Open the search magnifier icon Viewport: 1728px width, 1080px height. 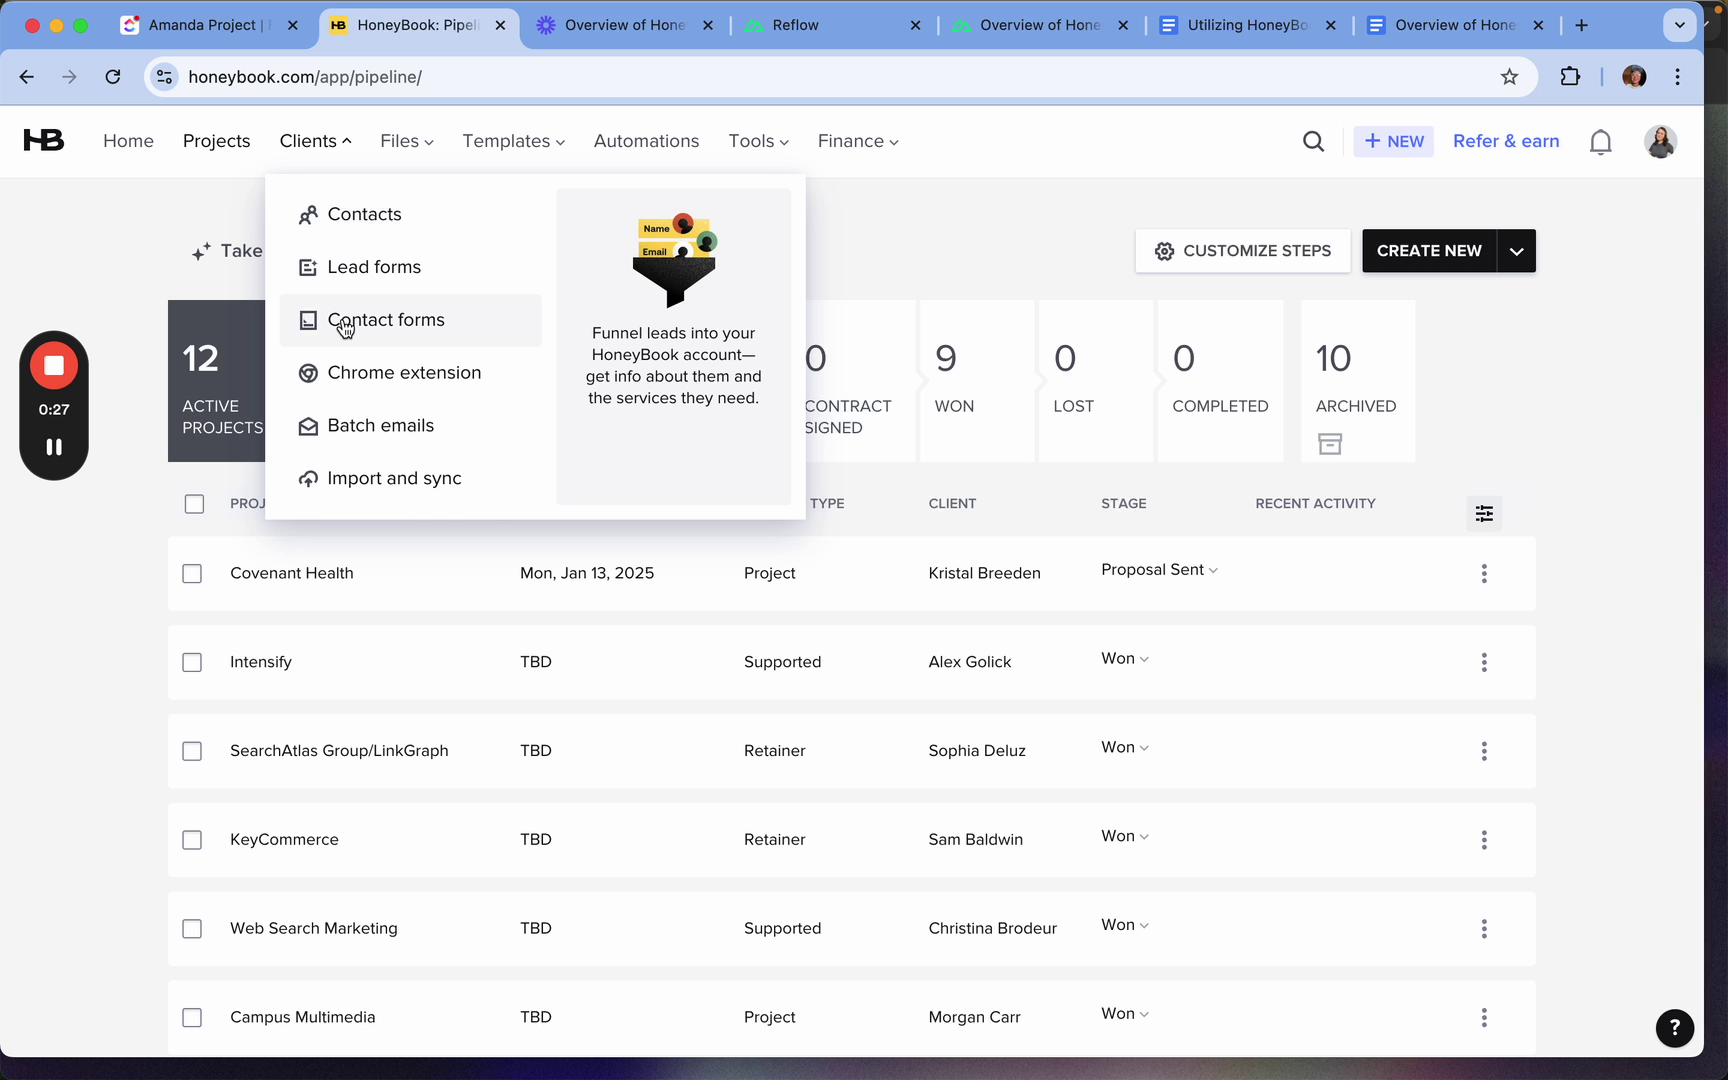coord(1314,142)
